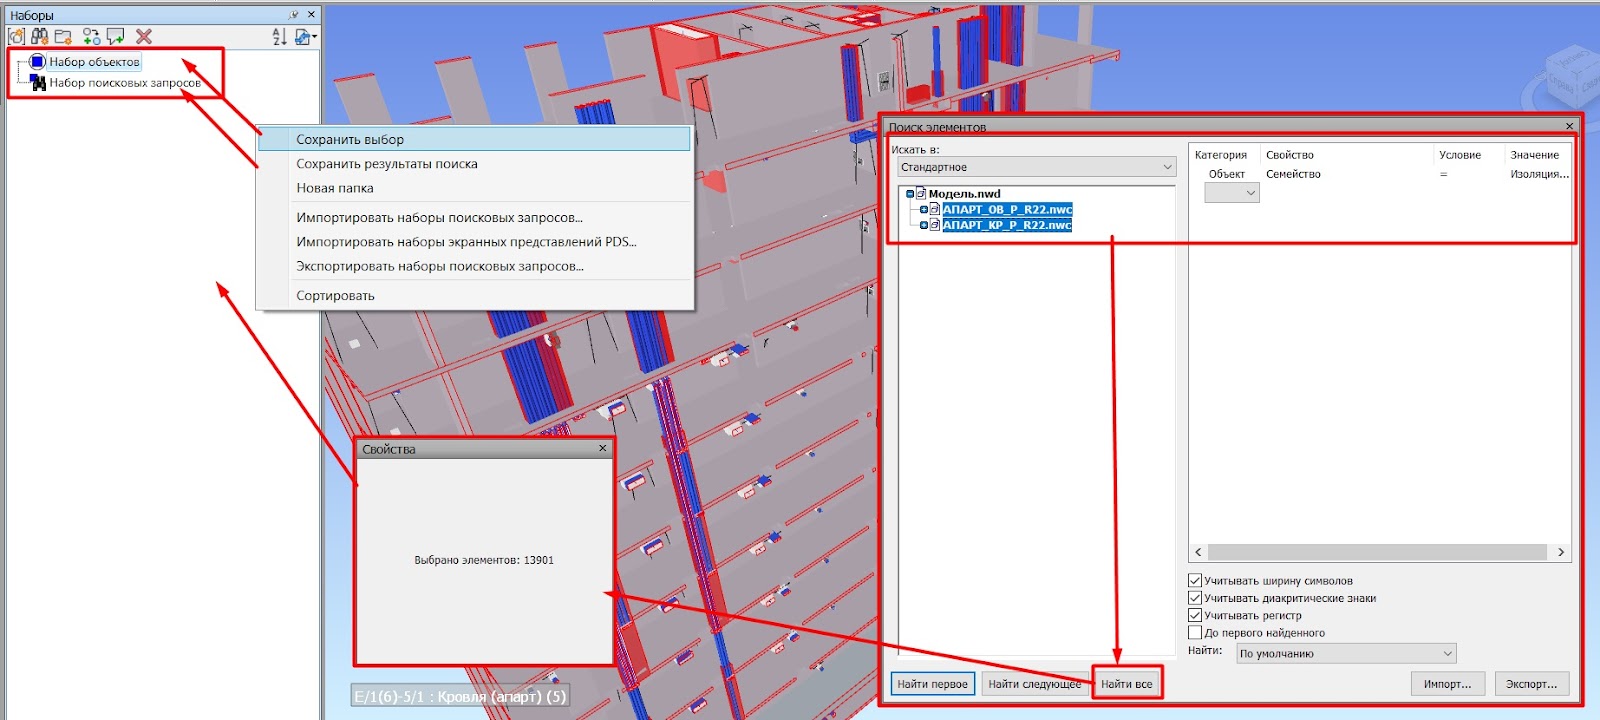Viewport: 1600px width, 720px height.
Task: Click the pin icon of the Наборы panel
Action: (x=293, y=15)
